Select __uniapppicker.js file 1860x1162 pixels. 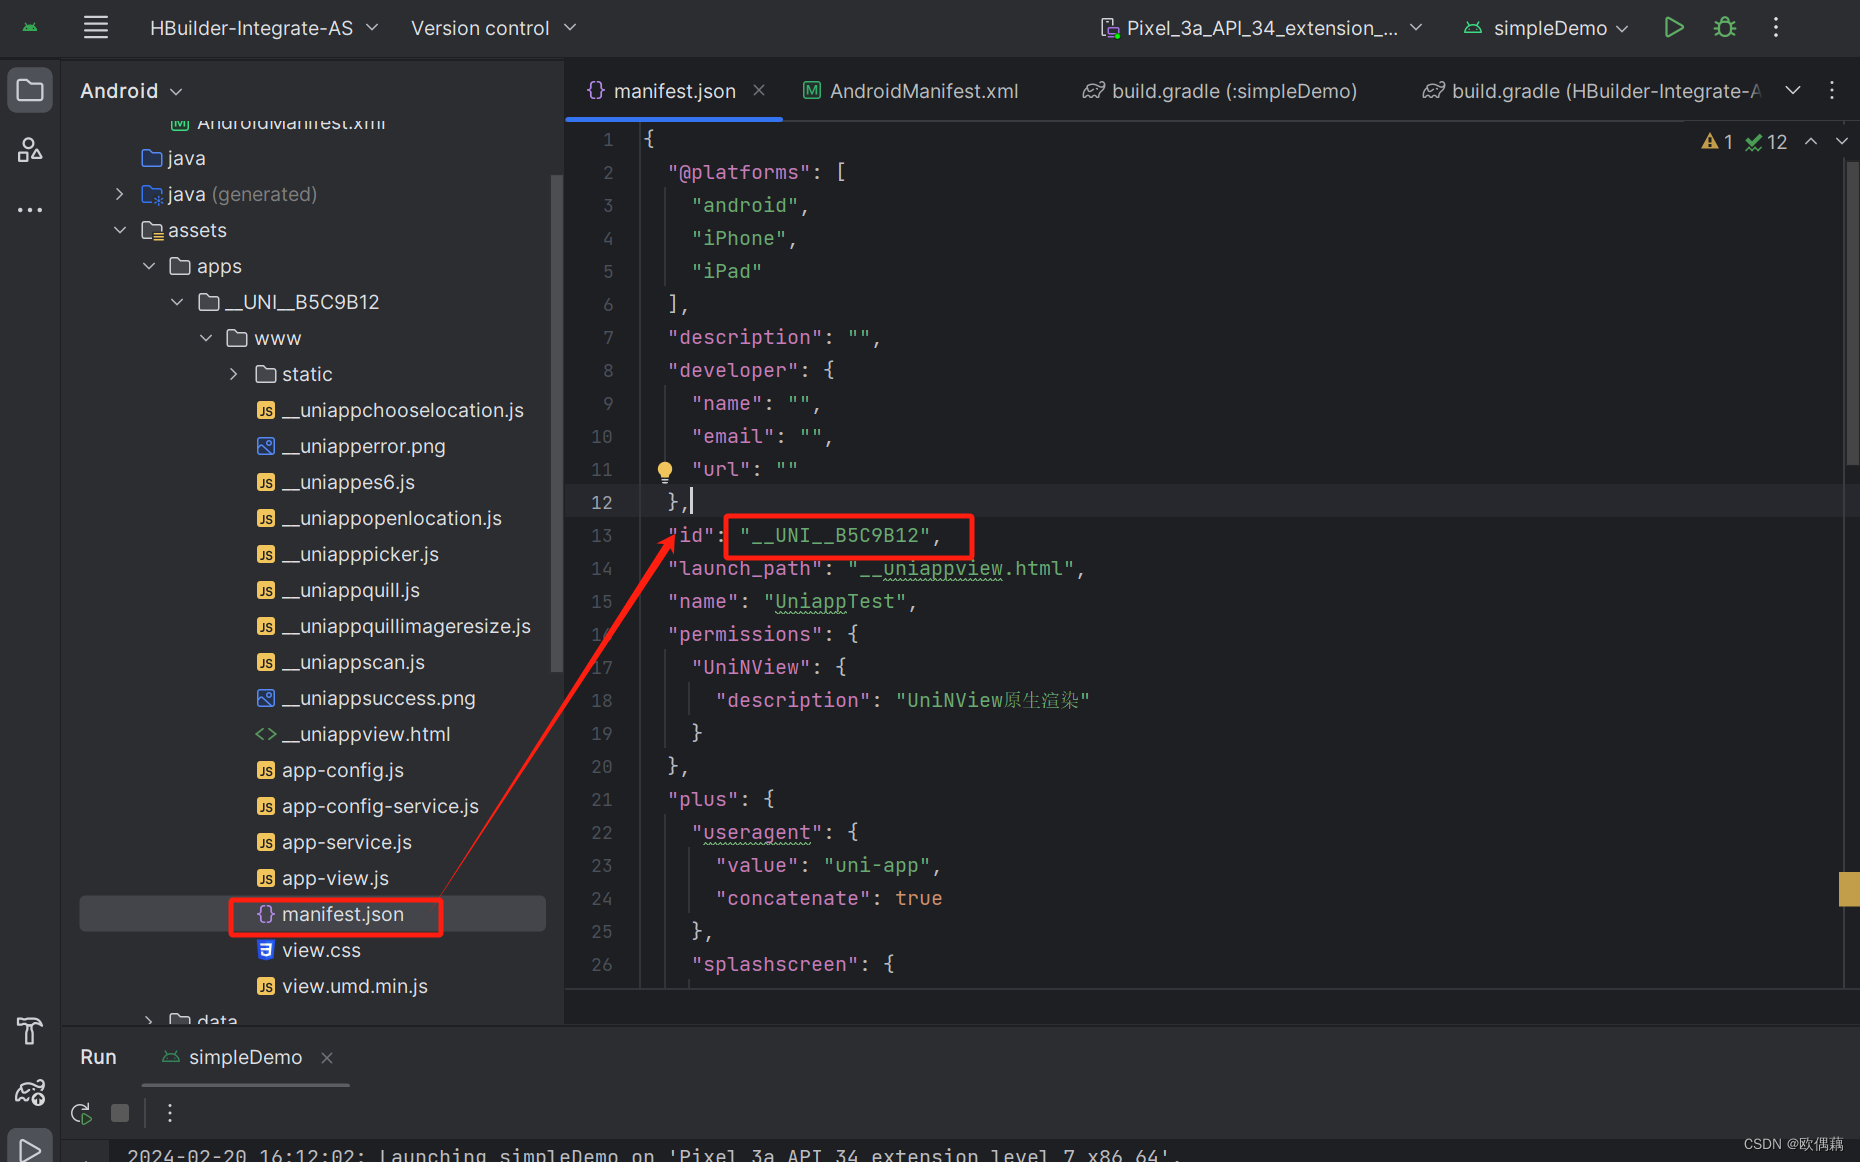tap(348, 554)
